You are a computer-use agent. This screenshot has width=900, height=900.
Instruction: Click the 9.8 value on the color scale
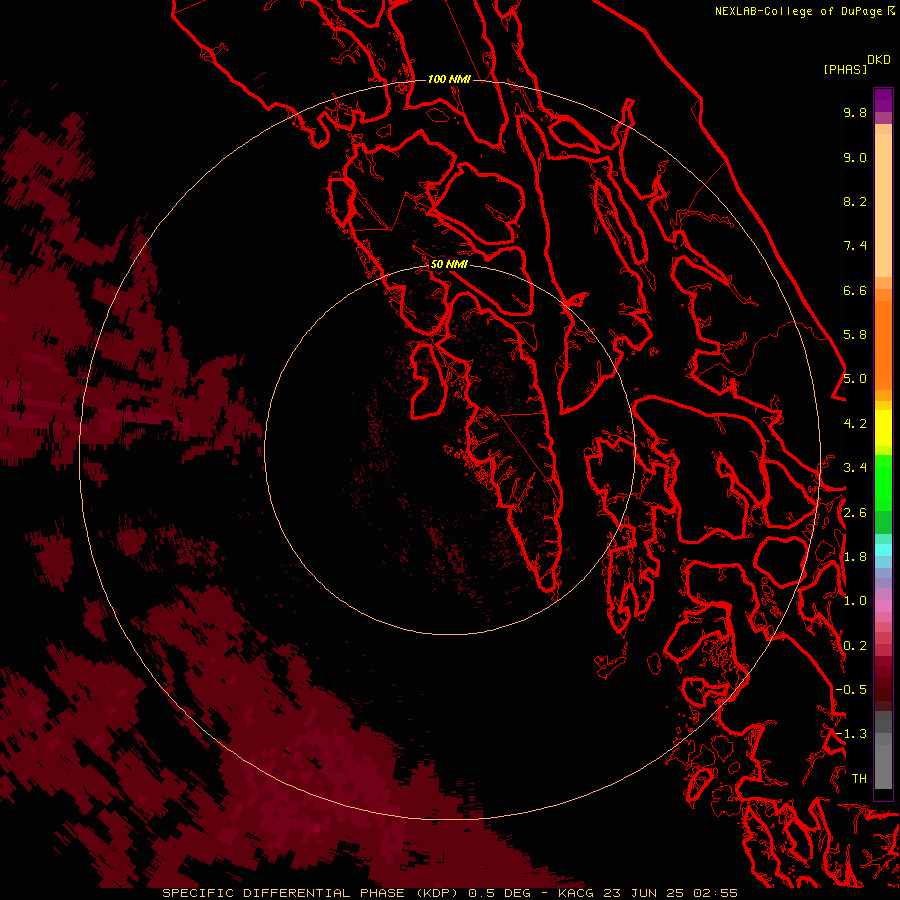click(x=855, y=112)
